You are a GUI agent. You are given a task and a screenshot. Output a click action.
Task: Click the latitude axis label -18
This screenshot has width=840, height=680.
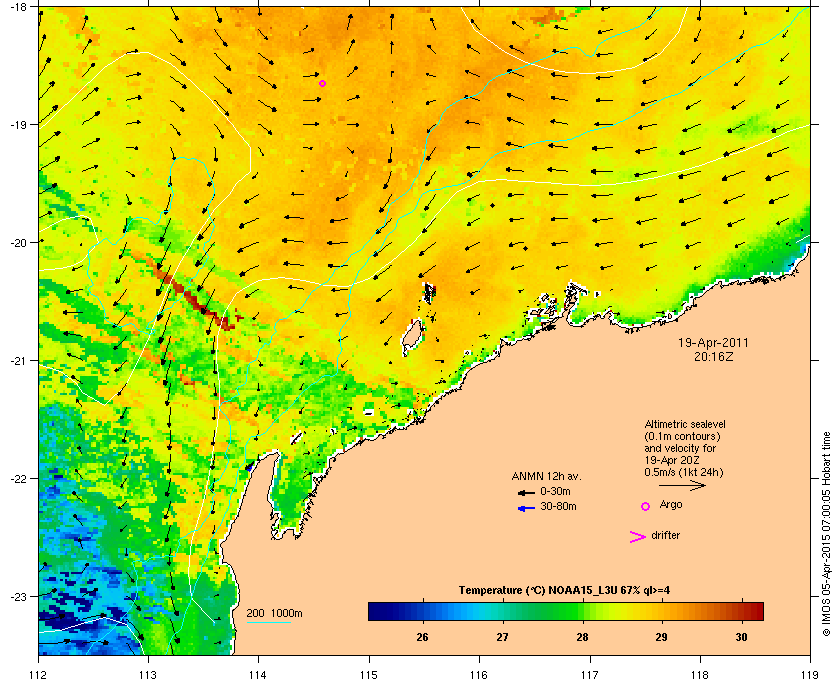tap(18, 6)
